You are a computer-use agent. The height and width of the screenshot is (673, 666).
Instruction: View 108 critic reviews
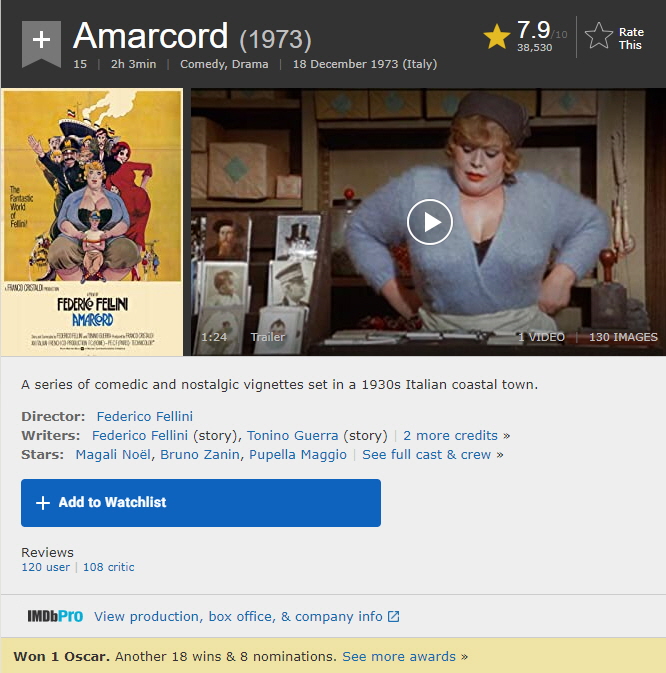click(109, 567)
